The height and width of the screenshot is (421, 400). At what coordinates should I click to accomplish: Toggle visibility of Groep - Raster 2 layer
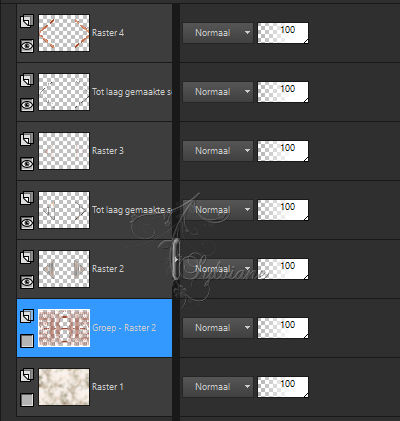pos(27,341)
